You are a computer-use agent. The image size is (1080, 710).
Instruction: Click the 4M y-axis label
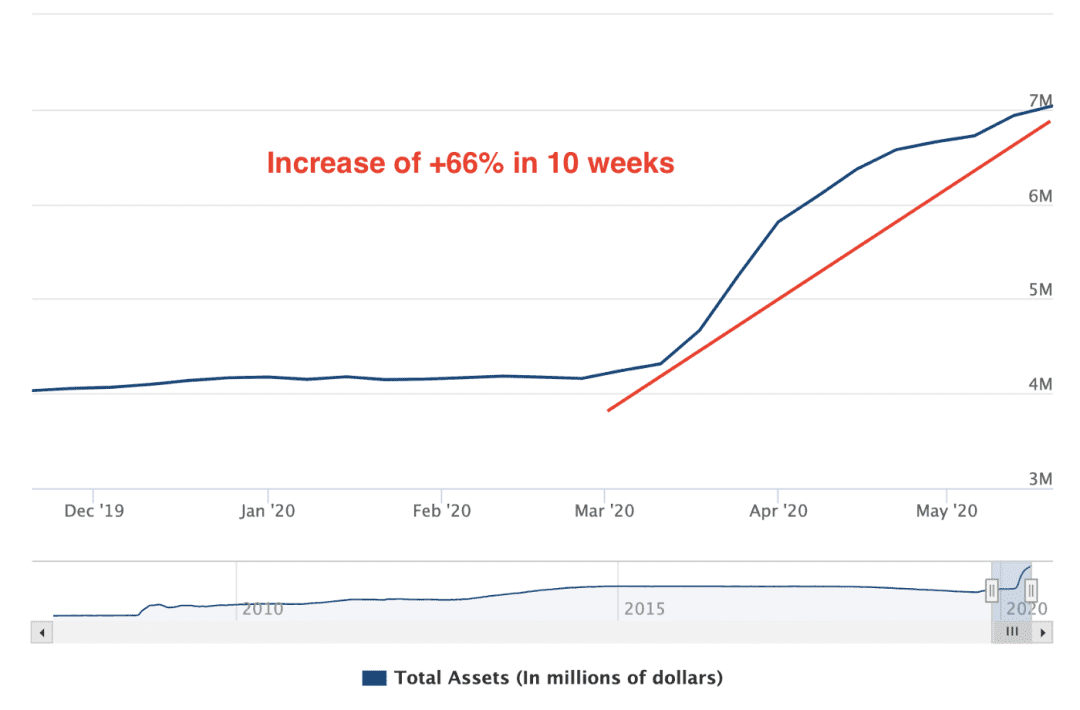1041,384
